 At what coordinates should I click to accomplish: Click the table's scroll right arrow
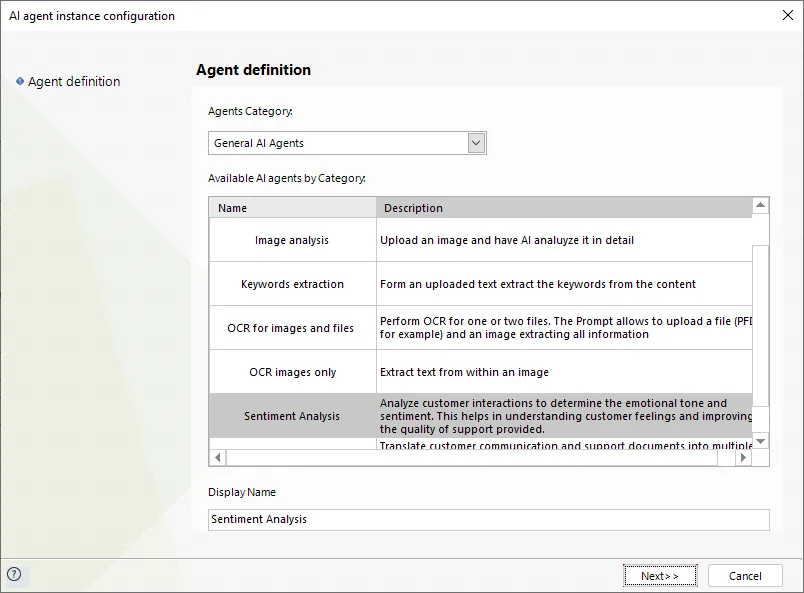[743, 458]
